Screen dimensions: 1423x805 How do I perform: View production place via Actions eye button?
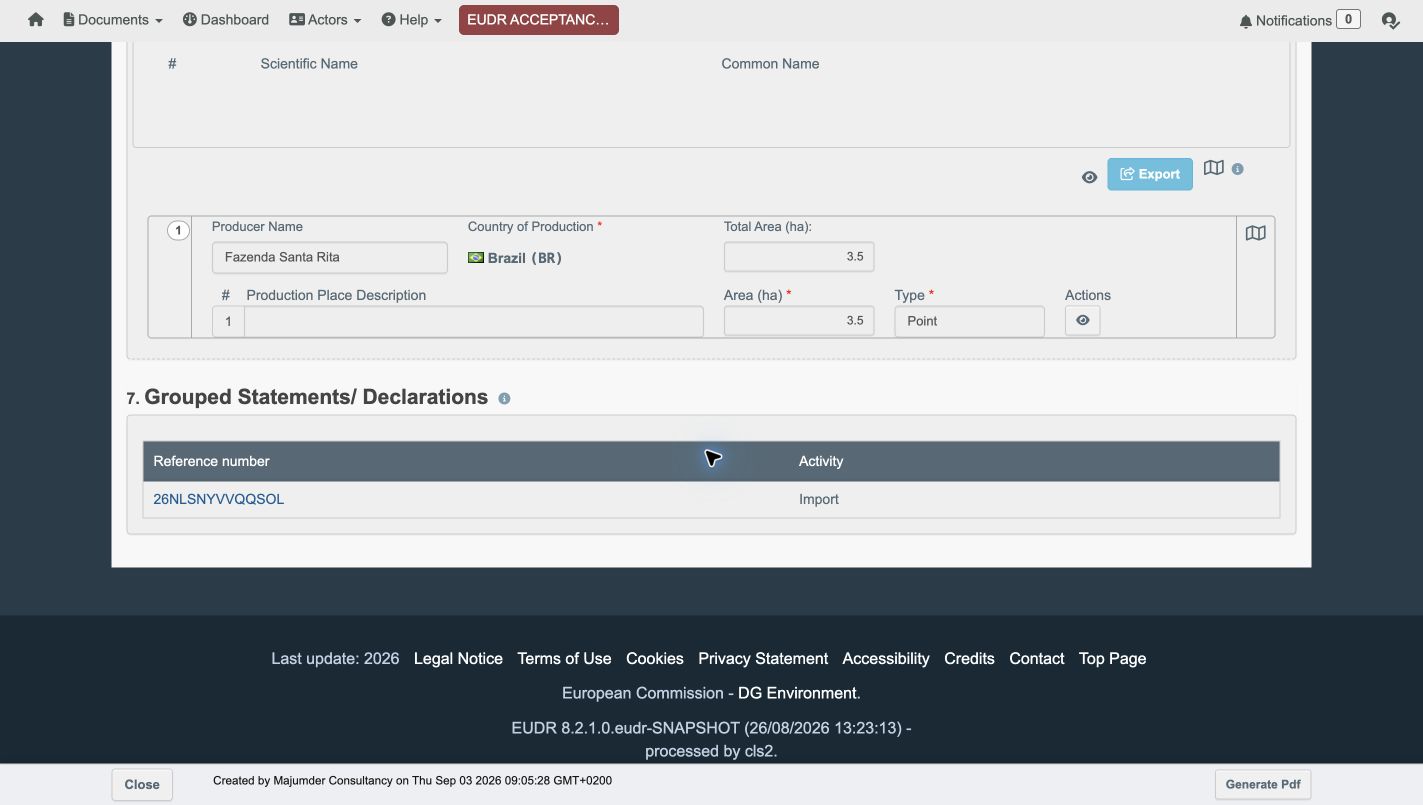1082,321
